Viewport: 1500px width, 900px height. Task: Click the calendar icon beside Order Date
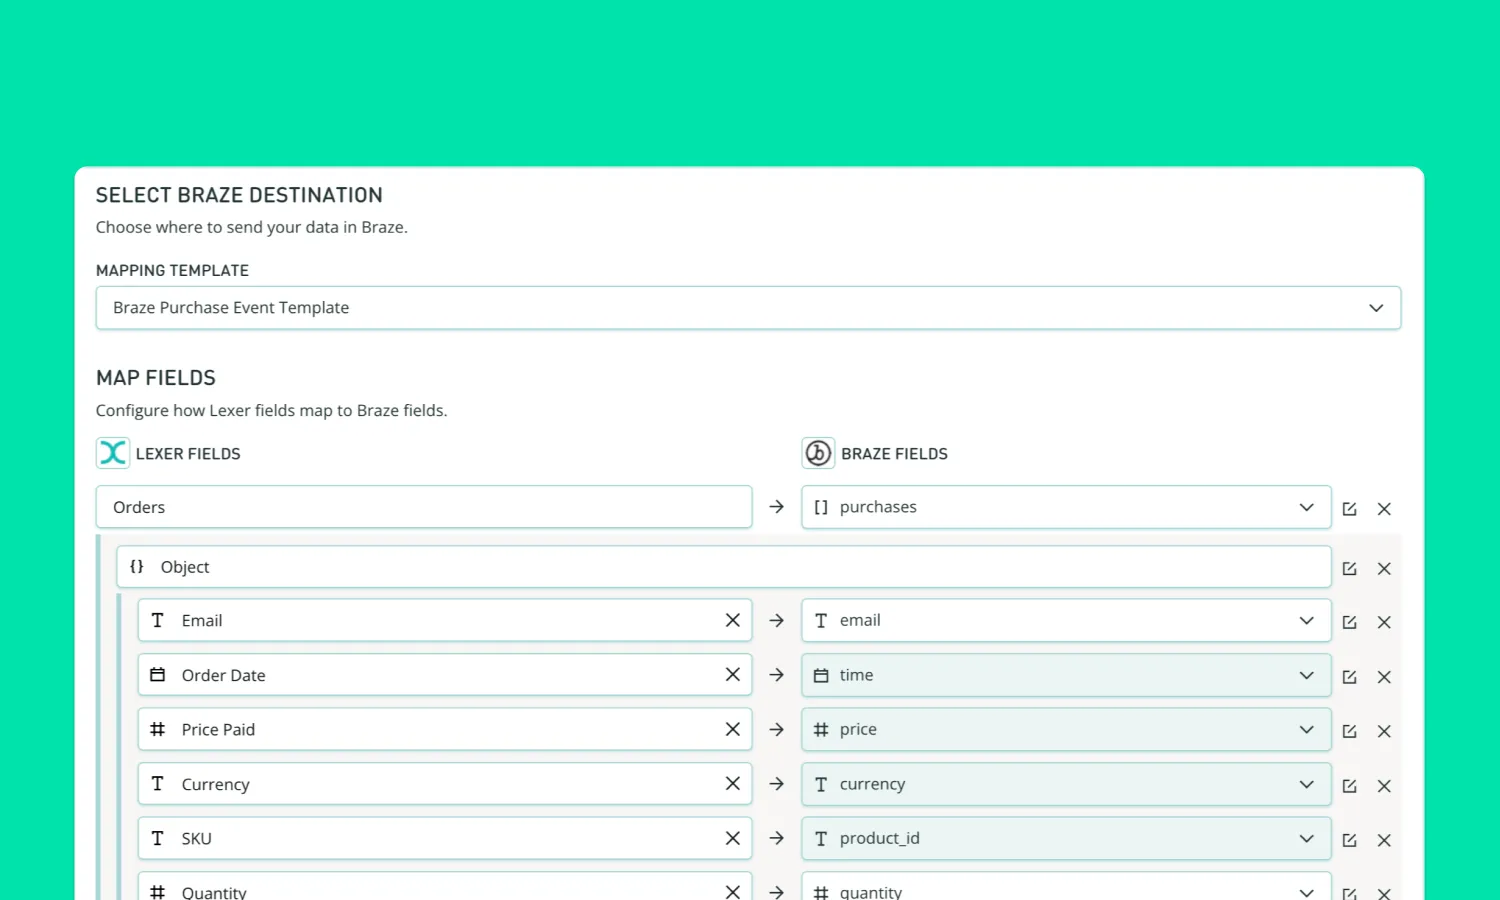[157, 675]
